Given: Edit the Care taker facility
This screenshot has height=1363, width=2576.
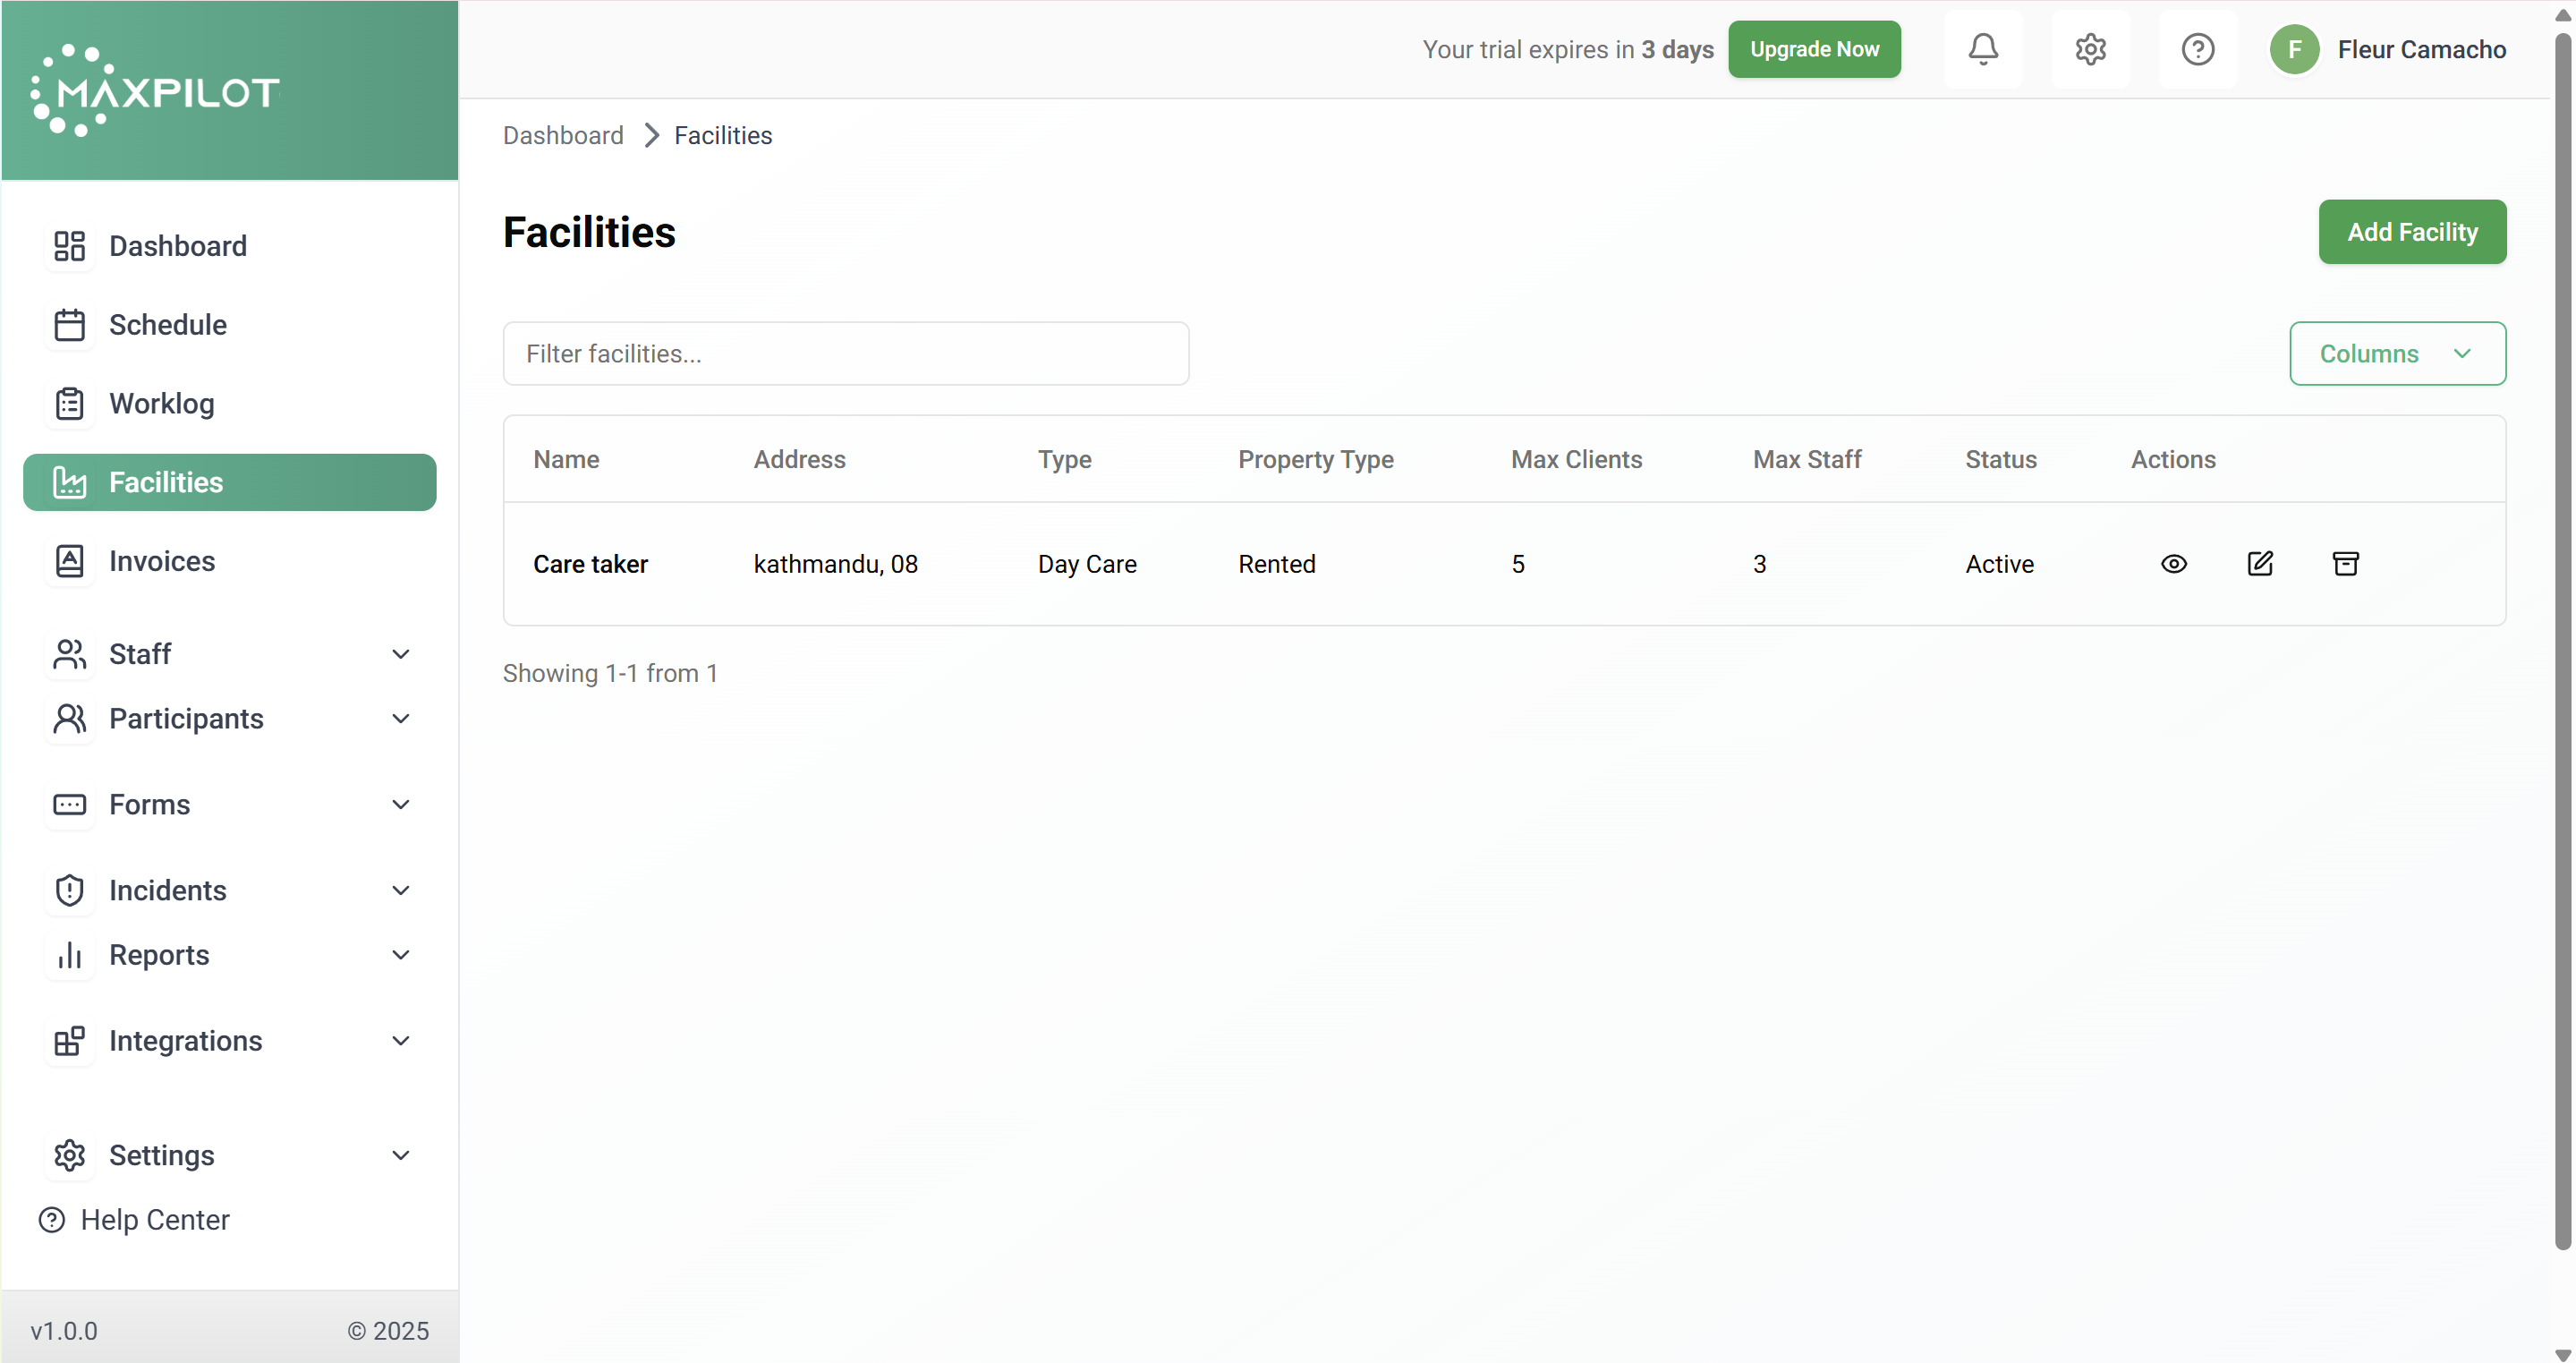Looking at the screenshot, I should (2260, 564).
